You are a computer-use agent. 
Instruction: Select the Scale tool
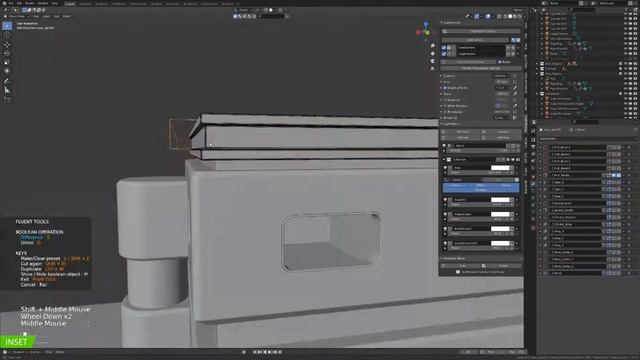7,62
